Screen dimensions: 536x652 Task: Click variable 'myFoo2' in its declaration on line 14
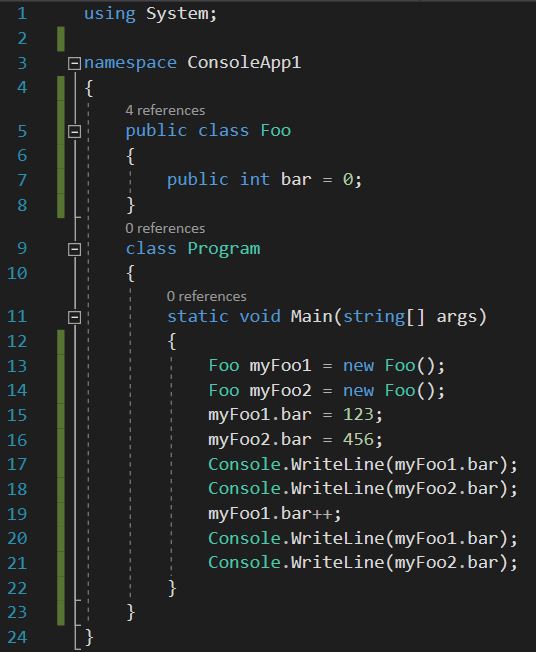click(x=280, y=390)
